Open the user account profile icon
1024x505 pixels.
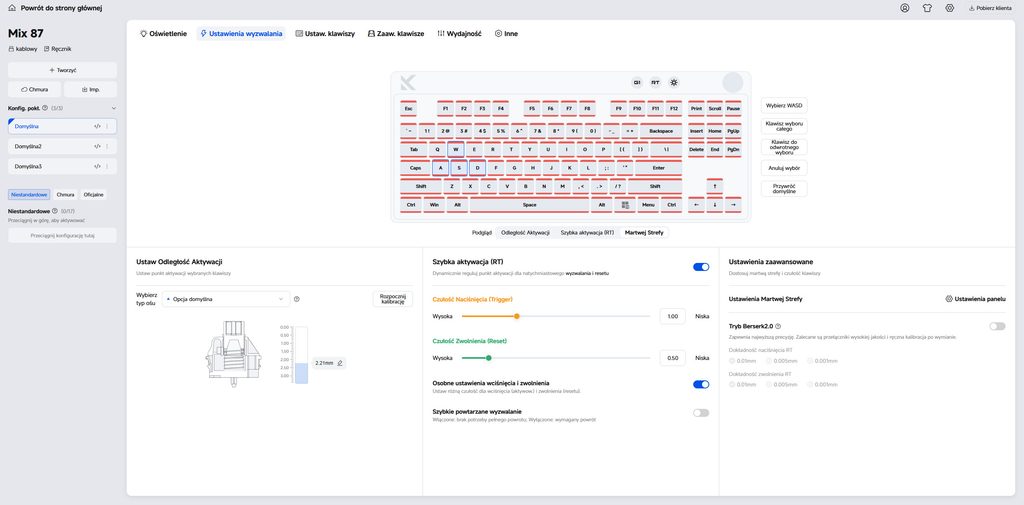(x=904, y=8)
